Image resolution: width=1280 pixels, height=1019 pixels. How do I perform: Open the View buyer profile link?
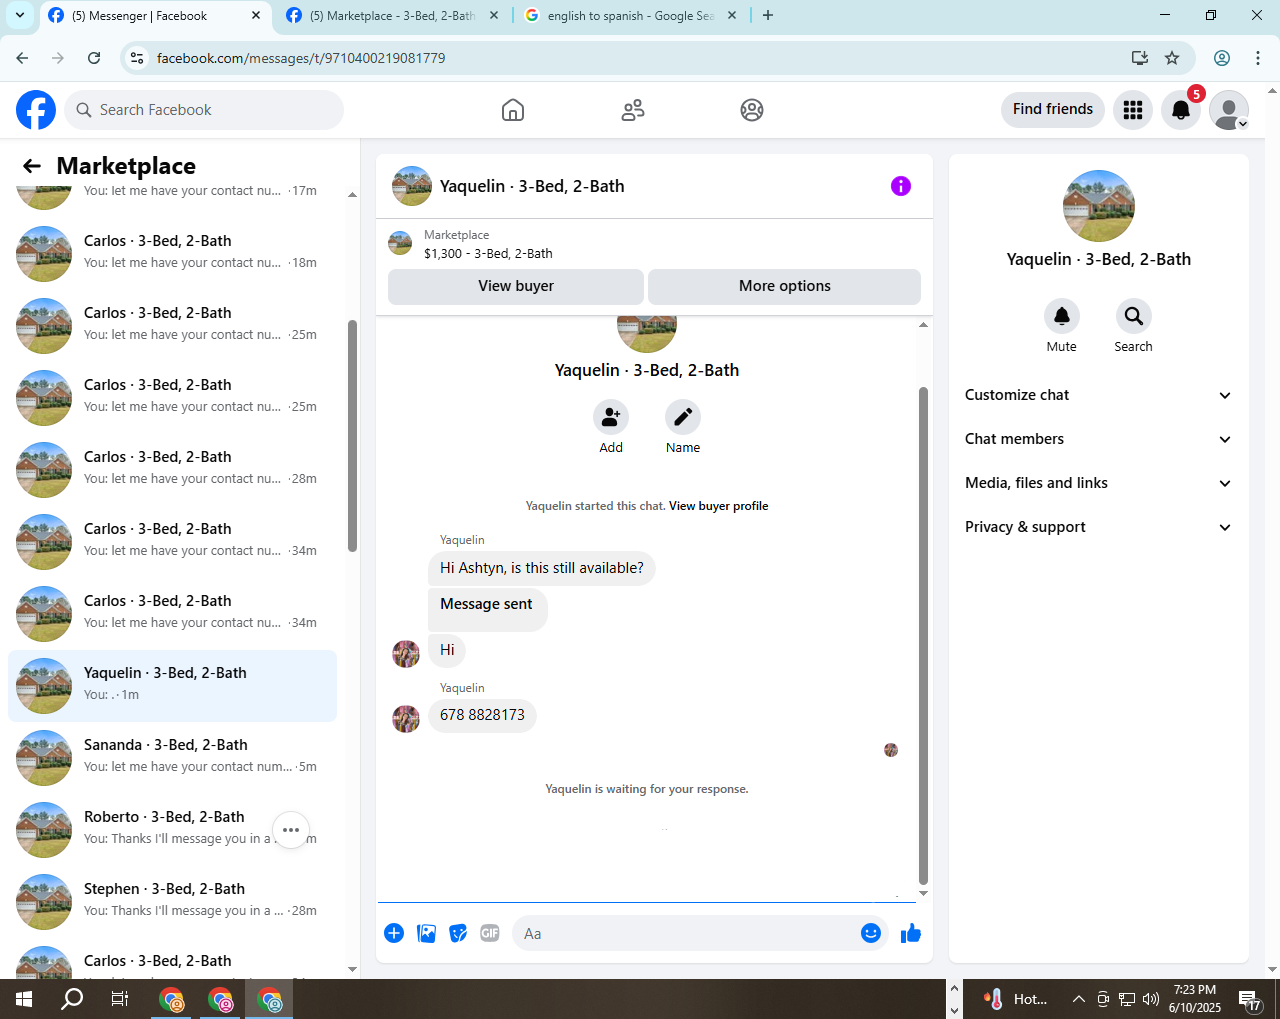(x=718, y=506)
